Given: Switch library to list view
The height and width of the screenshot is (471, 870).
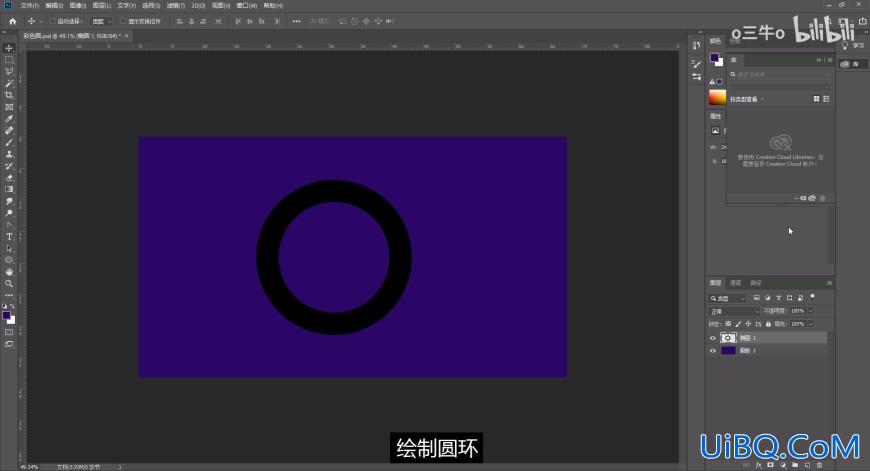Looking at the screenshot, I should 826,99.
